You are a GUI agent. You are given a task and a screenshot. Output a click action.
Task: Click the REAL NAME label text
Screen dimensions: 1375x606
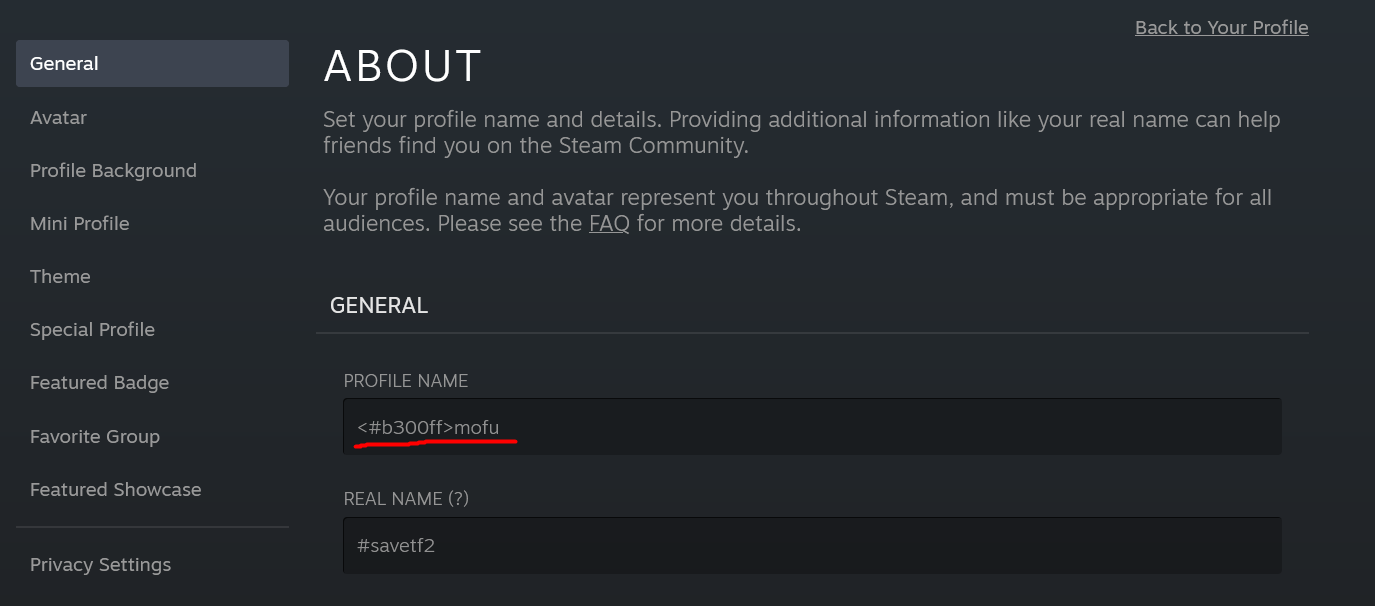coord(393,499)
